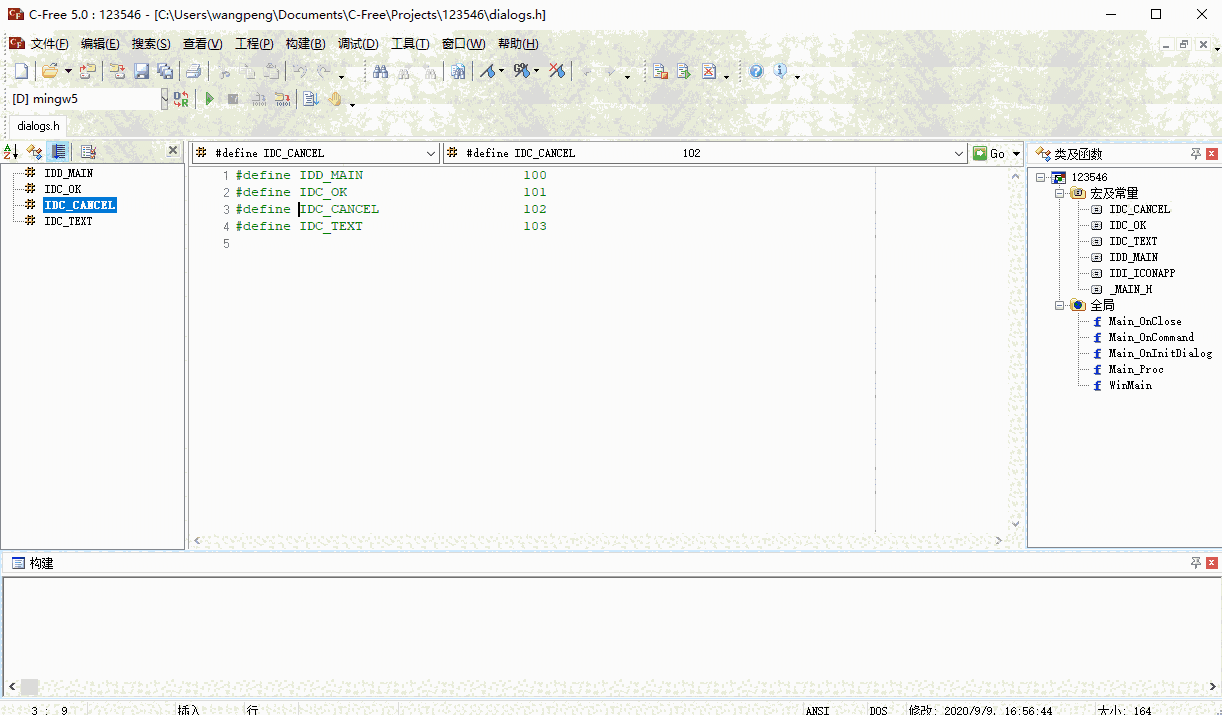Select the dialogs.h tab
Viewport: 1222px width, 715px height.
pyautogui.click(x=37, y=126)
